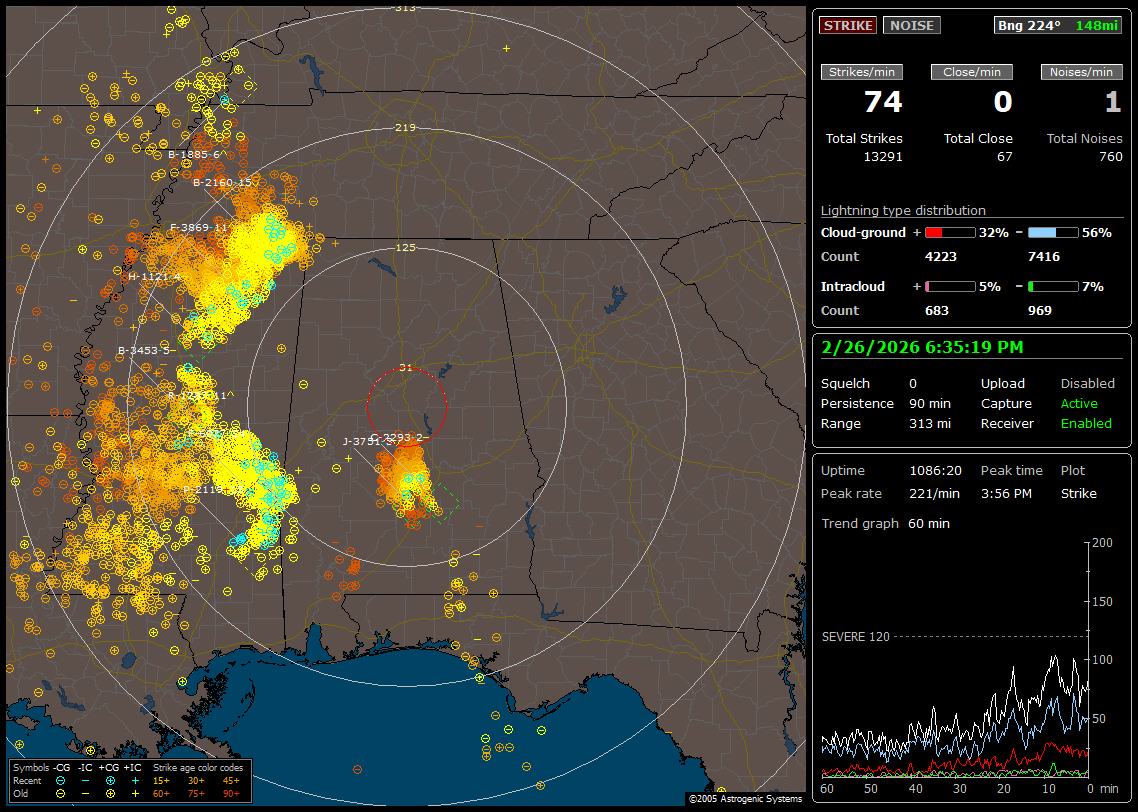Select storm cell label B-2160-15 on map
Image resolution: width=1138 pixels, height=812 pixels.
point(222,183)
